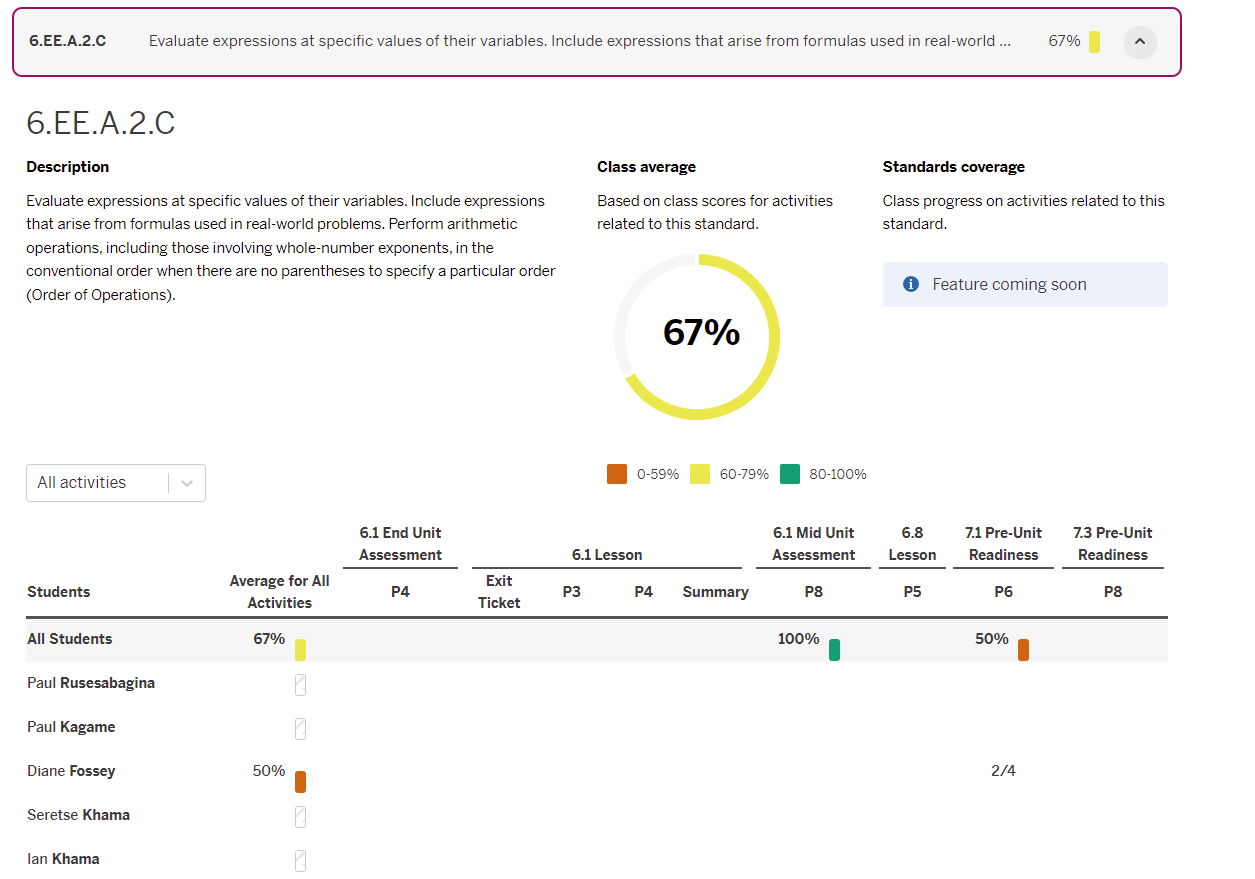
Task: Open the All activities dropdown
Action: (115, 483)
